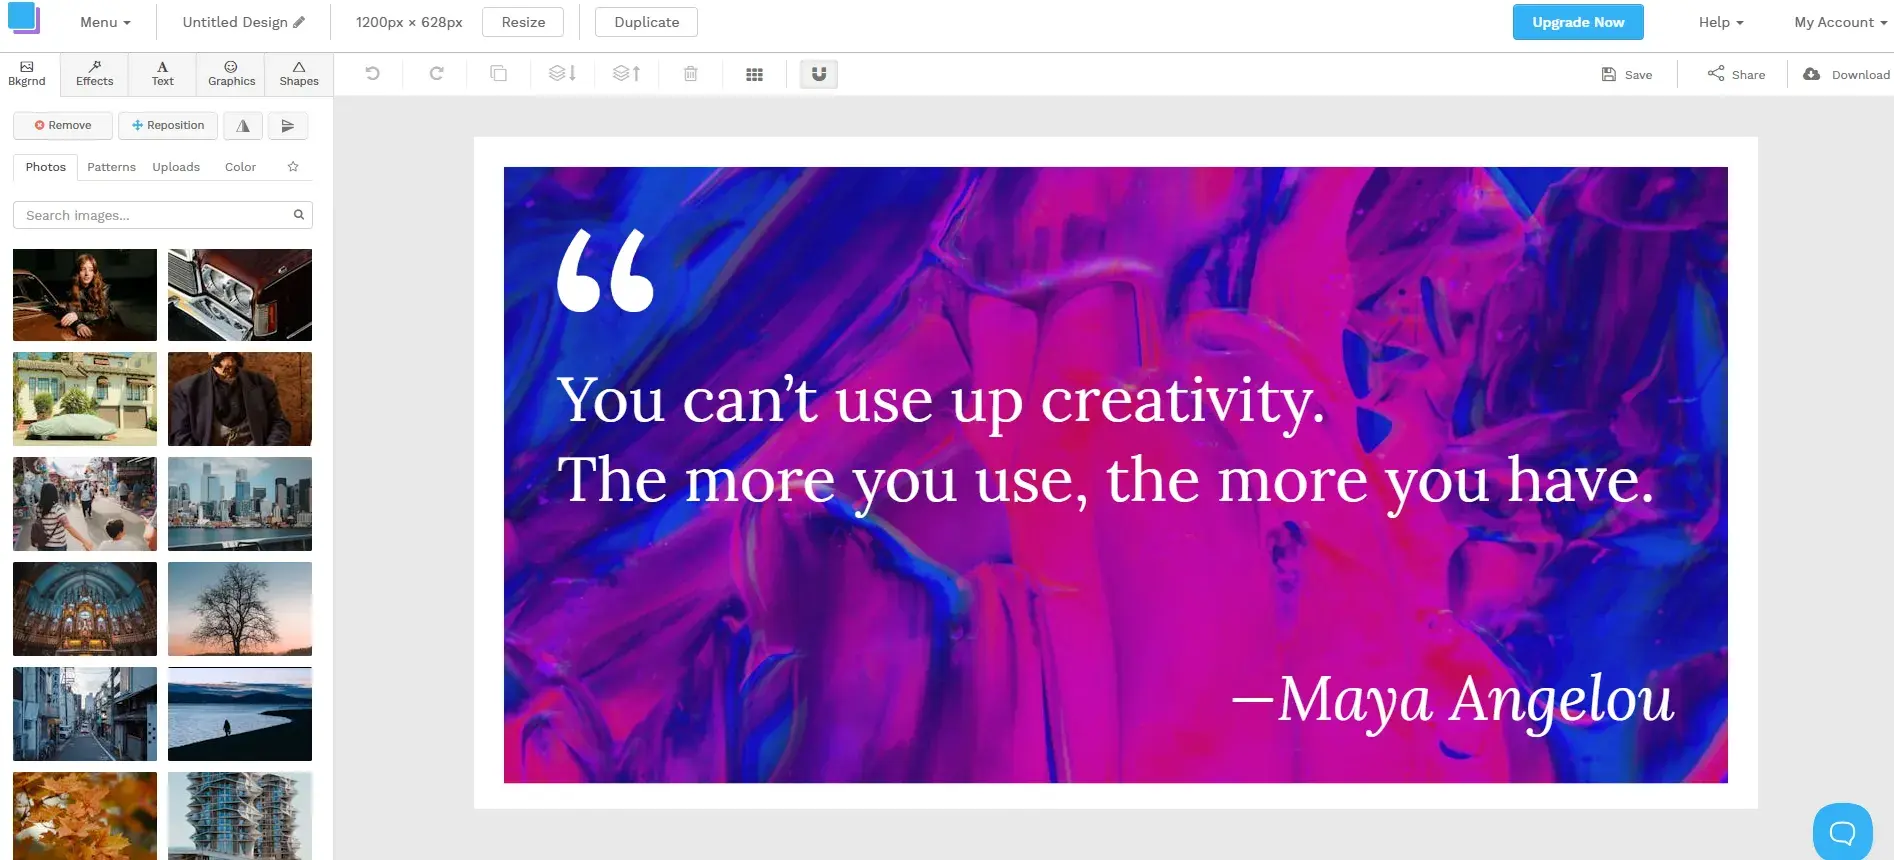The image size is (1894, 860).
Task: Expand the Help dropdown
Action: pyautogui.click(x=1720, y=22)
